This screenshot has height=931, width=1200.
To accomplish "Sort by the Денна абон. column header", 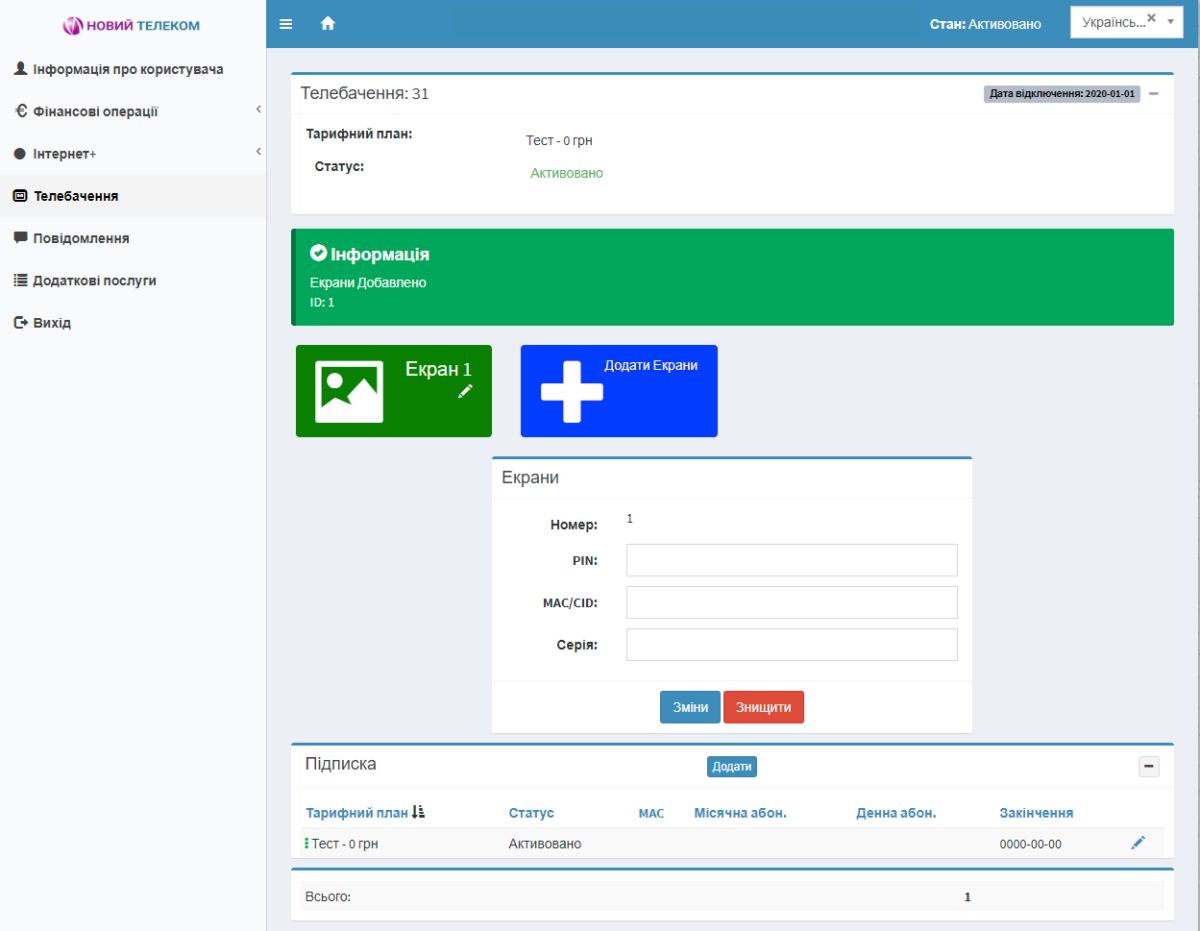I will [x=896, y=813].
